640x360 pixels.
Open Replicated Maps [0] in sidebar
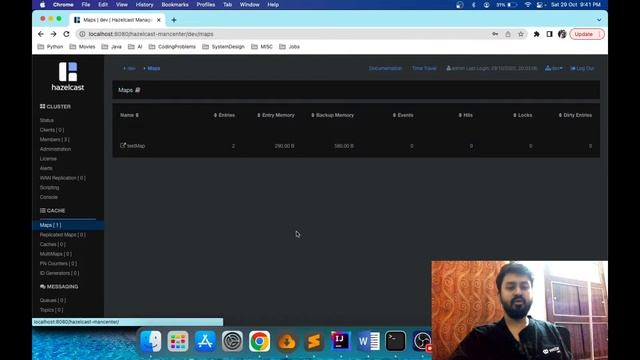tap(62, 235)
